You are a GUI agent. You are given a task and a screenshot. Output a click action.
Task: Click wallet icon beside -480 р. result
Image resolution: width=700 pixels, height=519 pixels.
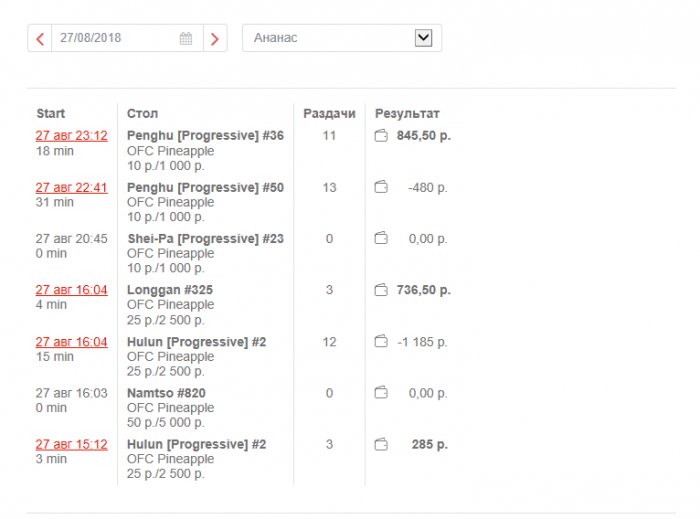(x=381, y=187)
